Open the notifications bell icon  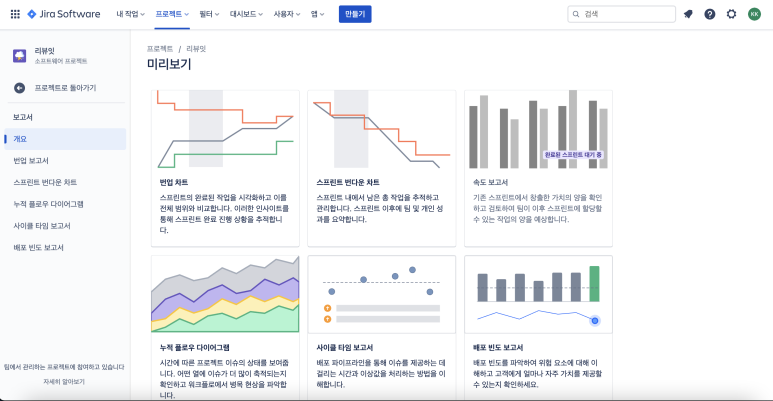pos(688,14)
